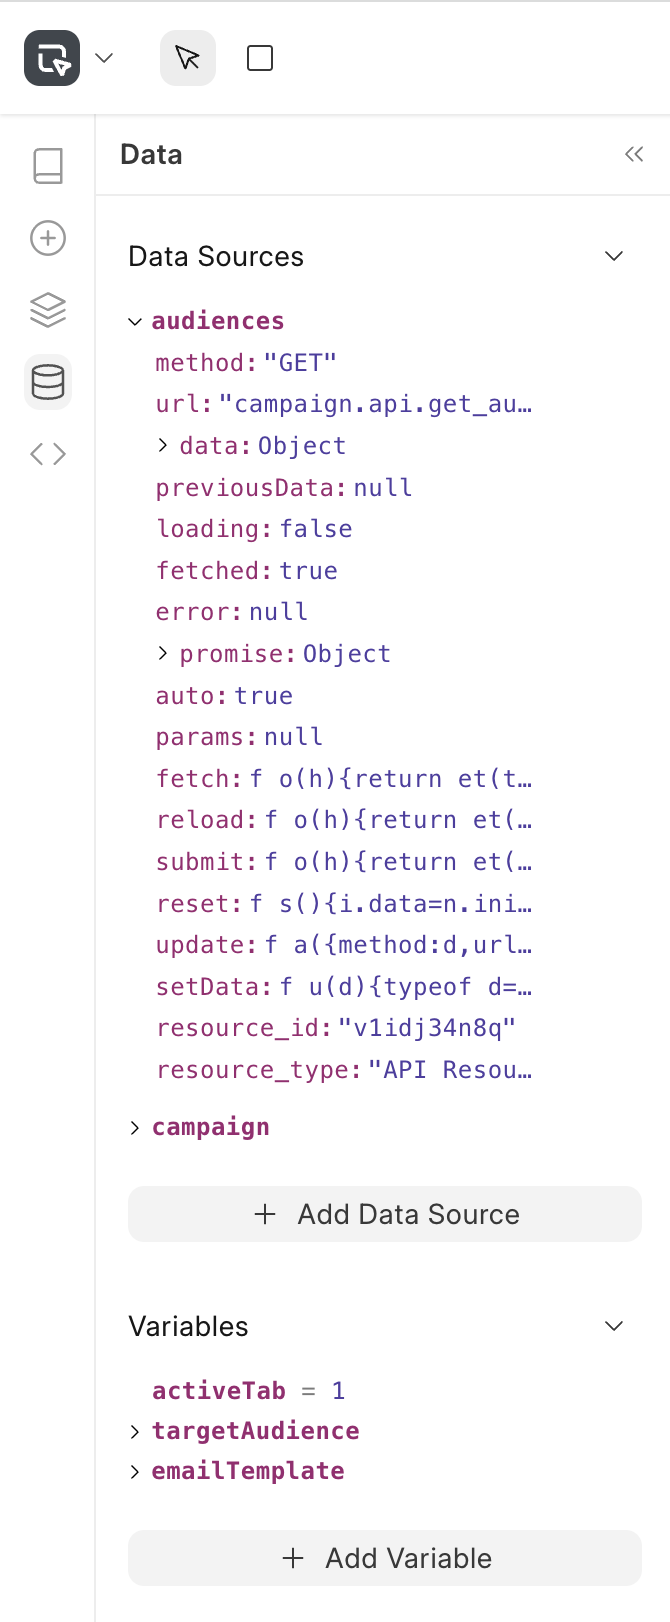Click the app logo icon at top left

pos(52,58)
